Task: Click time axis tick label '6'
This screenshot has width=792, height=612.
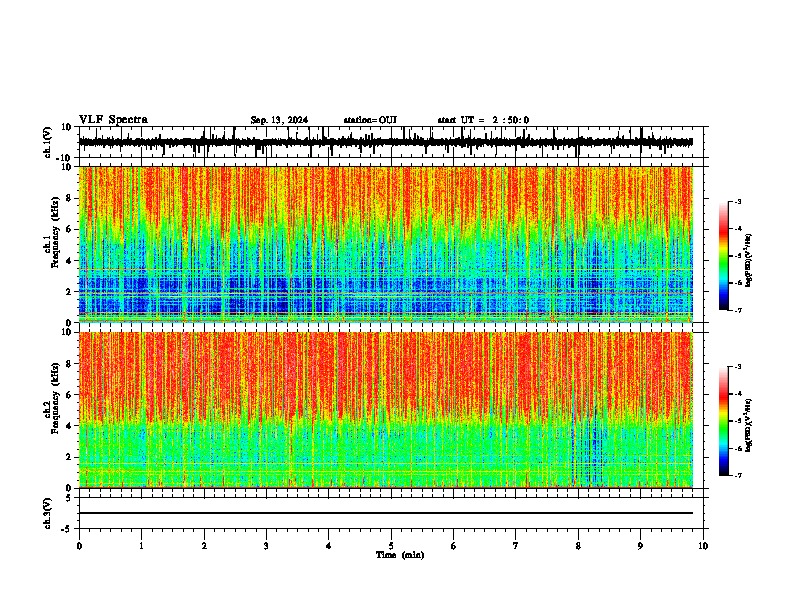Action: pyautogui.click(x=454, y=546)
